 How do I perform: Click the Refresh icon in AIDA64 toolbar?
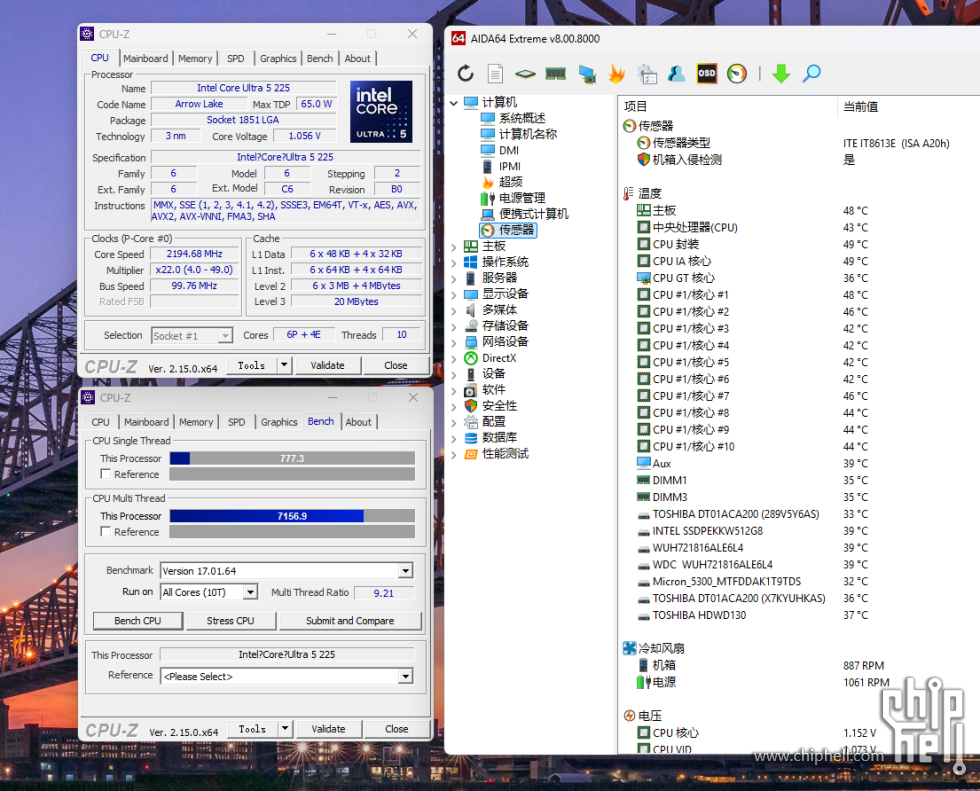point(466,73)
